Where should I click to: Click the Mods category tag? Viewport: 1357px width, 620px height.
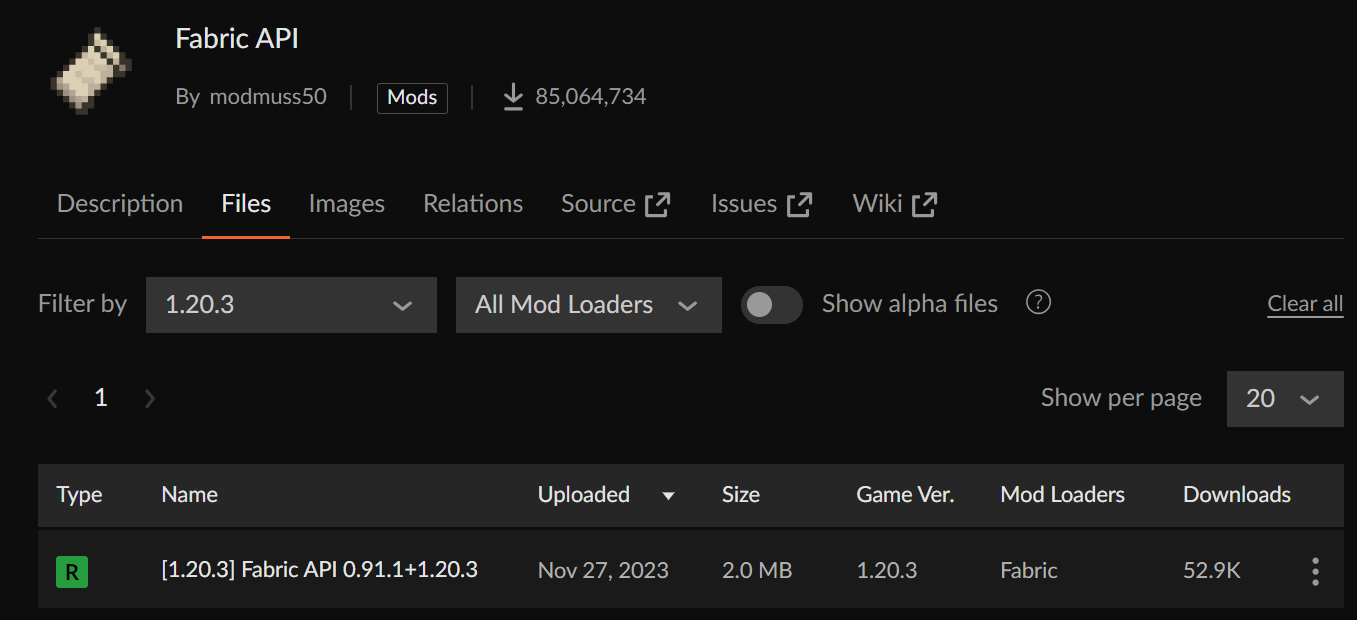pos(412,98)
